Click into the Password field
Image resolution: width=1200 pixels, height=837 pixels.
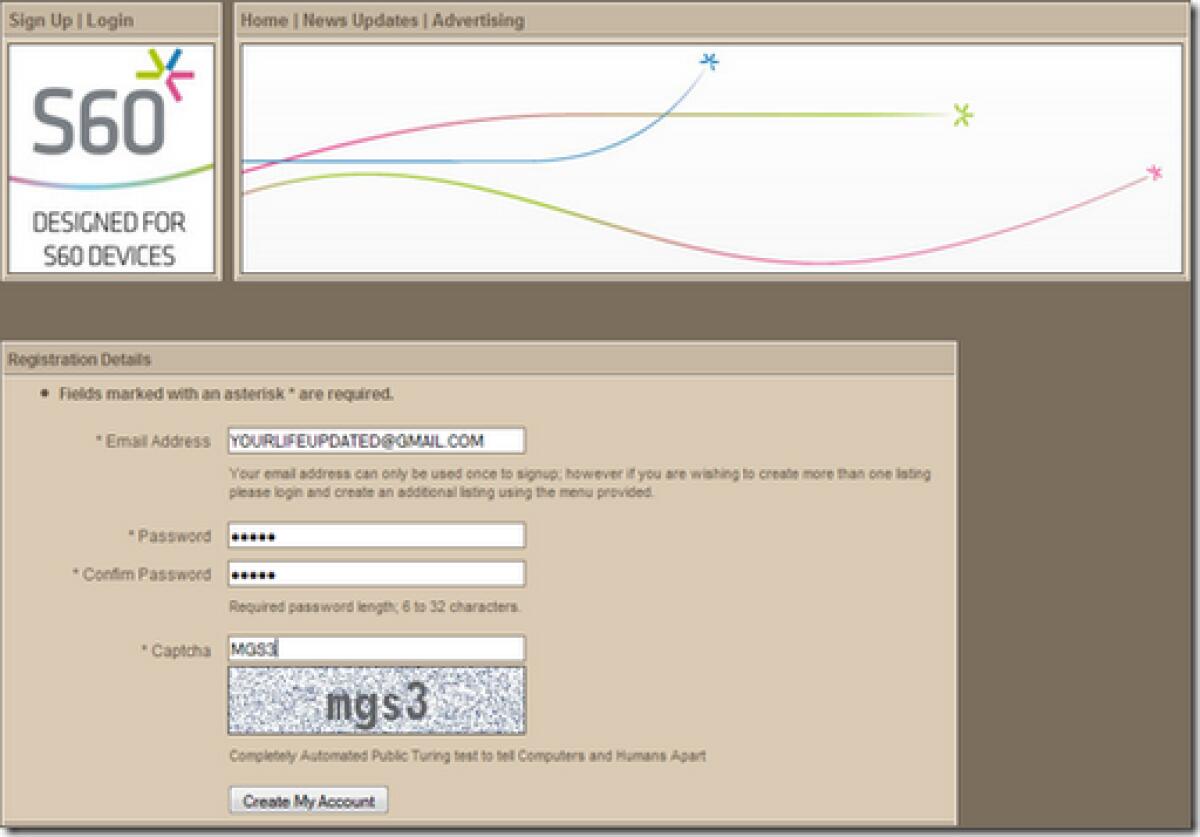point(376,536)
